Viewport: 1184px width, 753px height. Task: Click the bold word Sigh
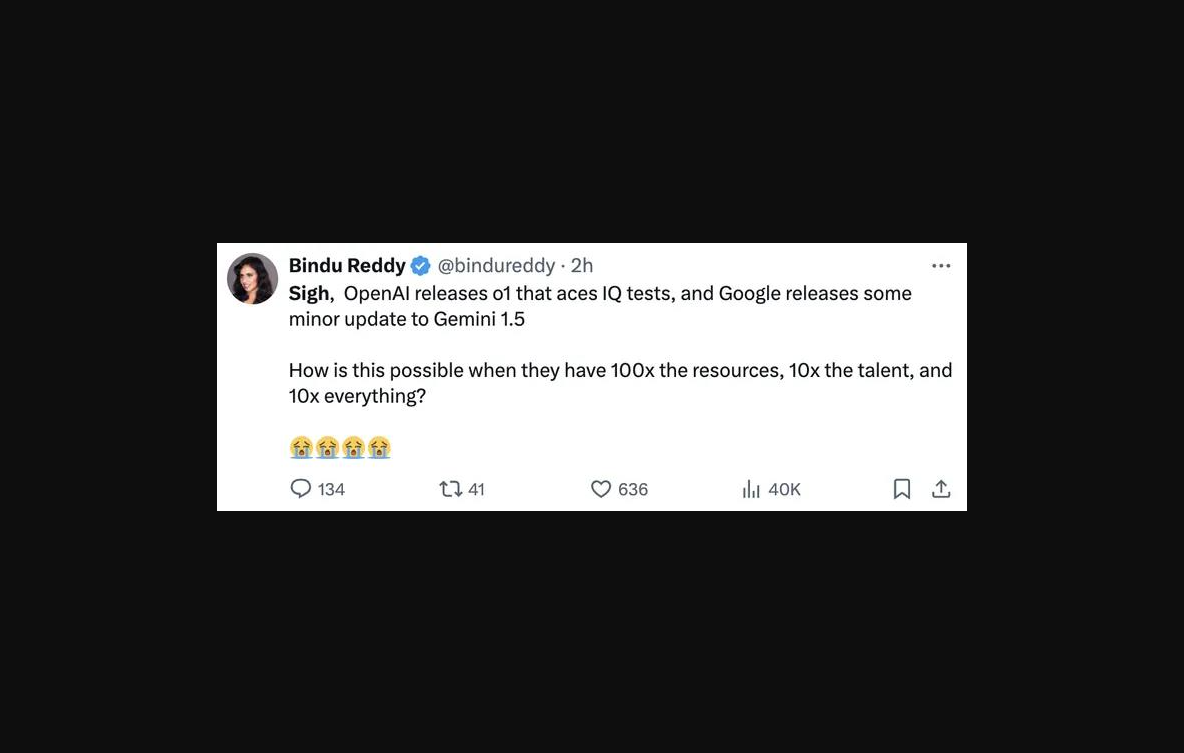(x=309, y=293)
